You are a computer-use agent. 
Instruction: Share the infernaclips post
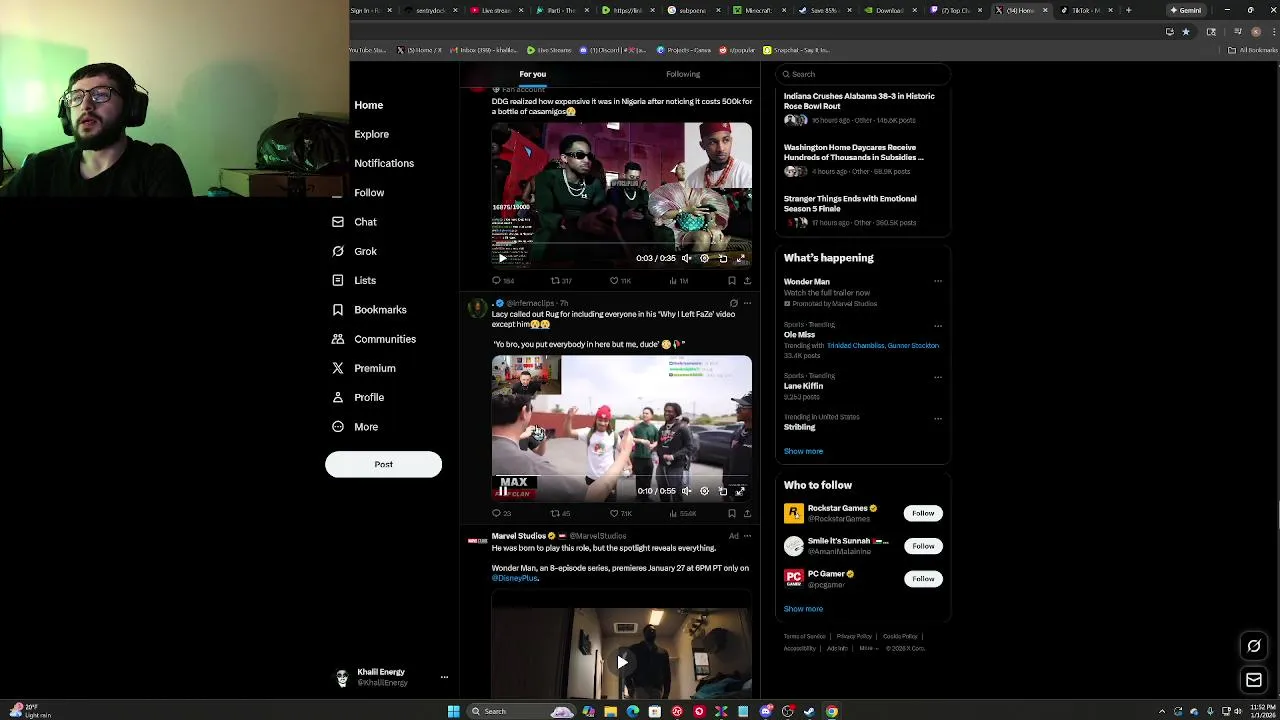pos(747,514)
